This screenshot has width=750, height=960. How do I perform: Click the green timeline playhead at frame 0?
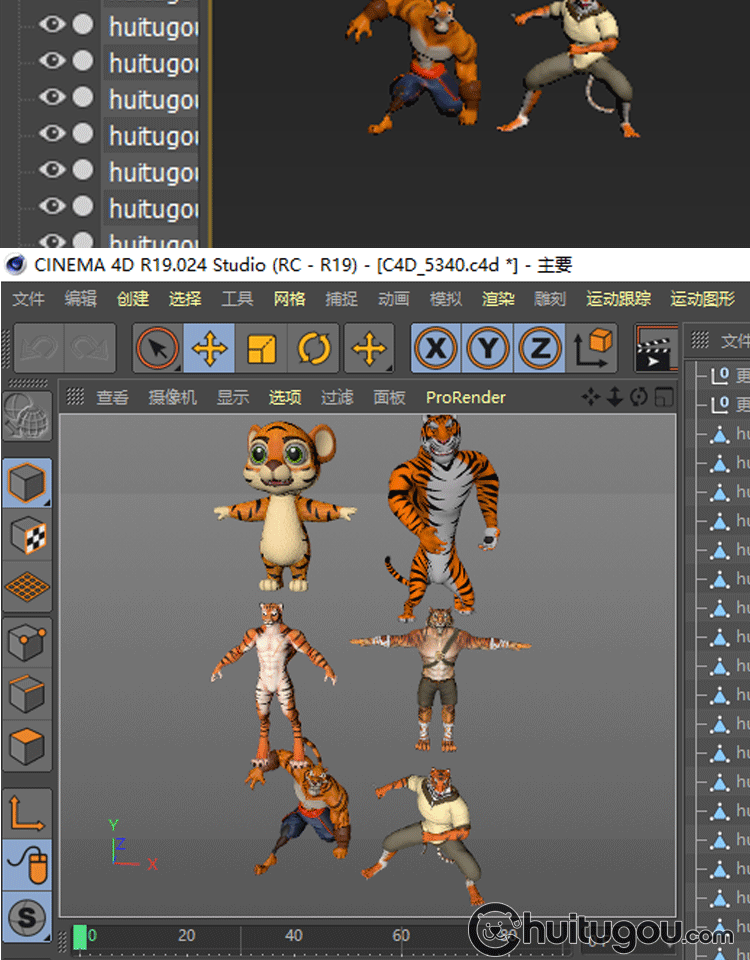(x=80, y=937)
